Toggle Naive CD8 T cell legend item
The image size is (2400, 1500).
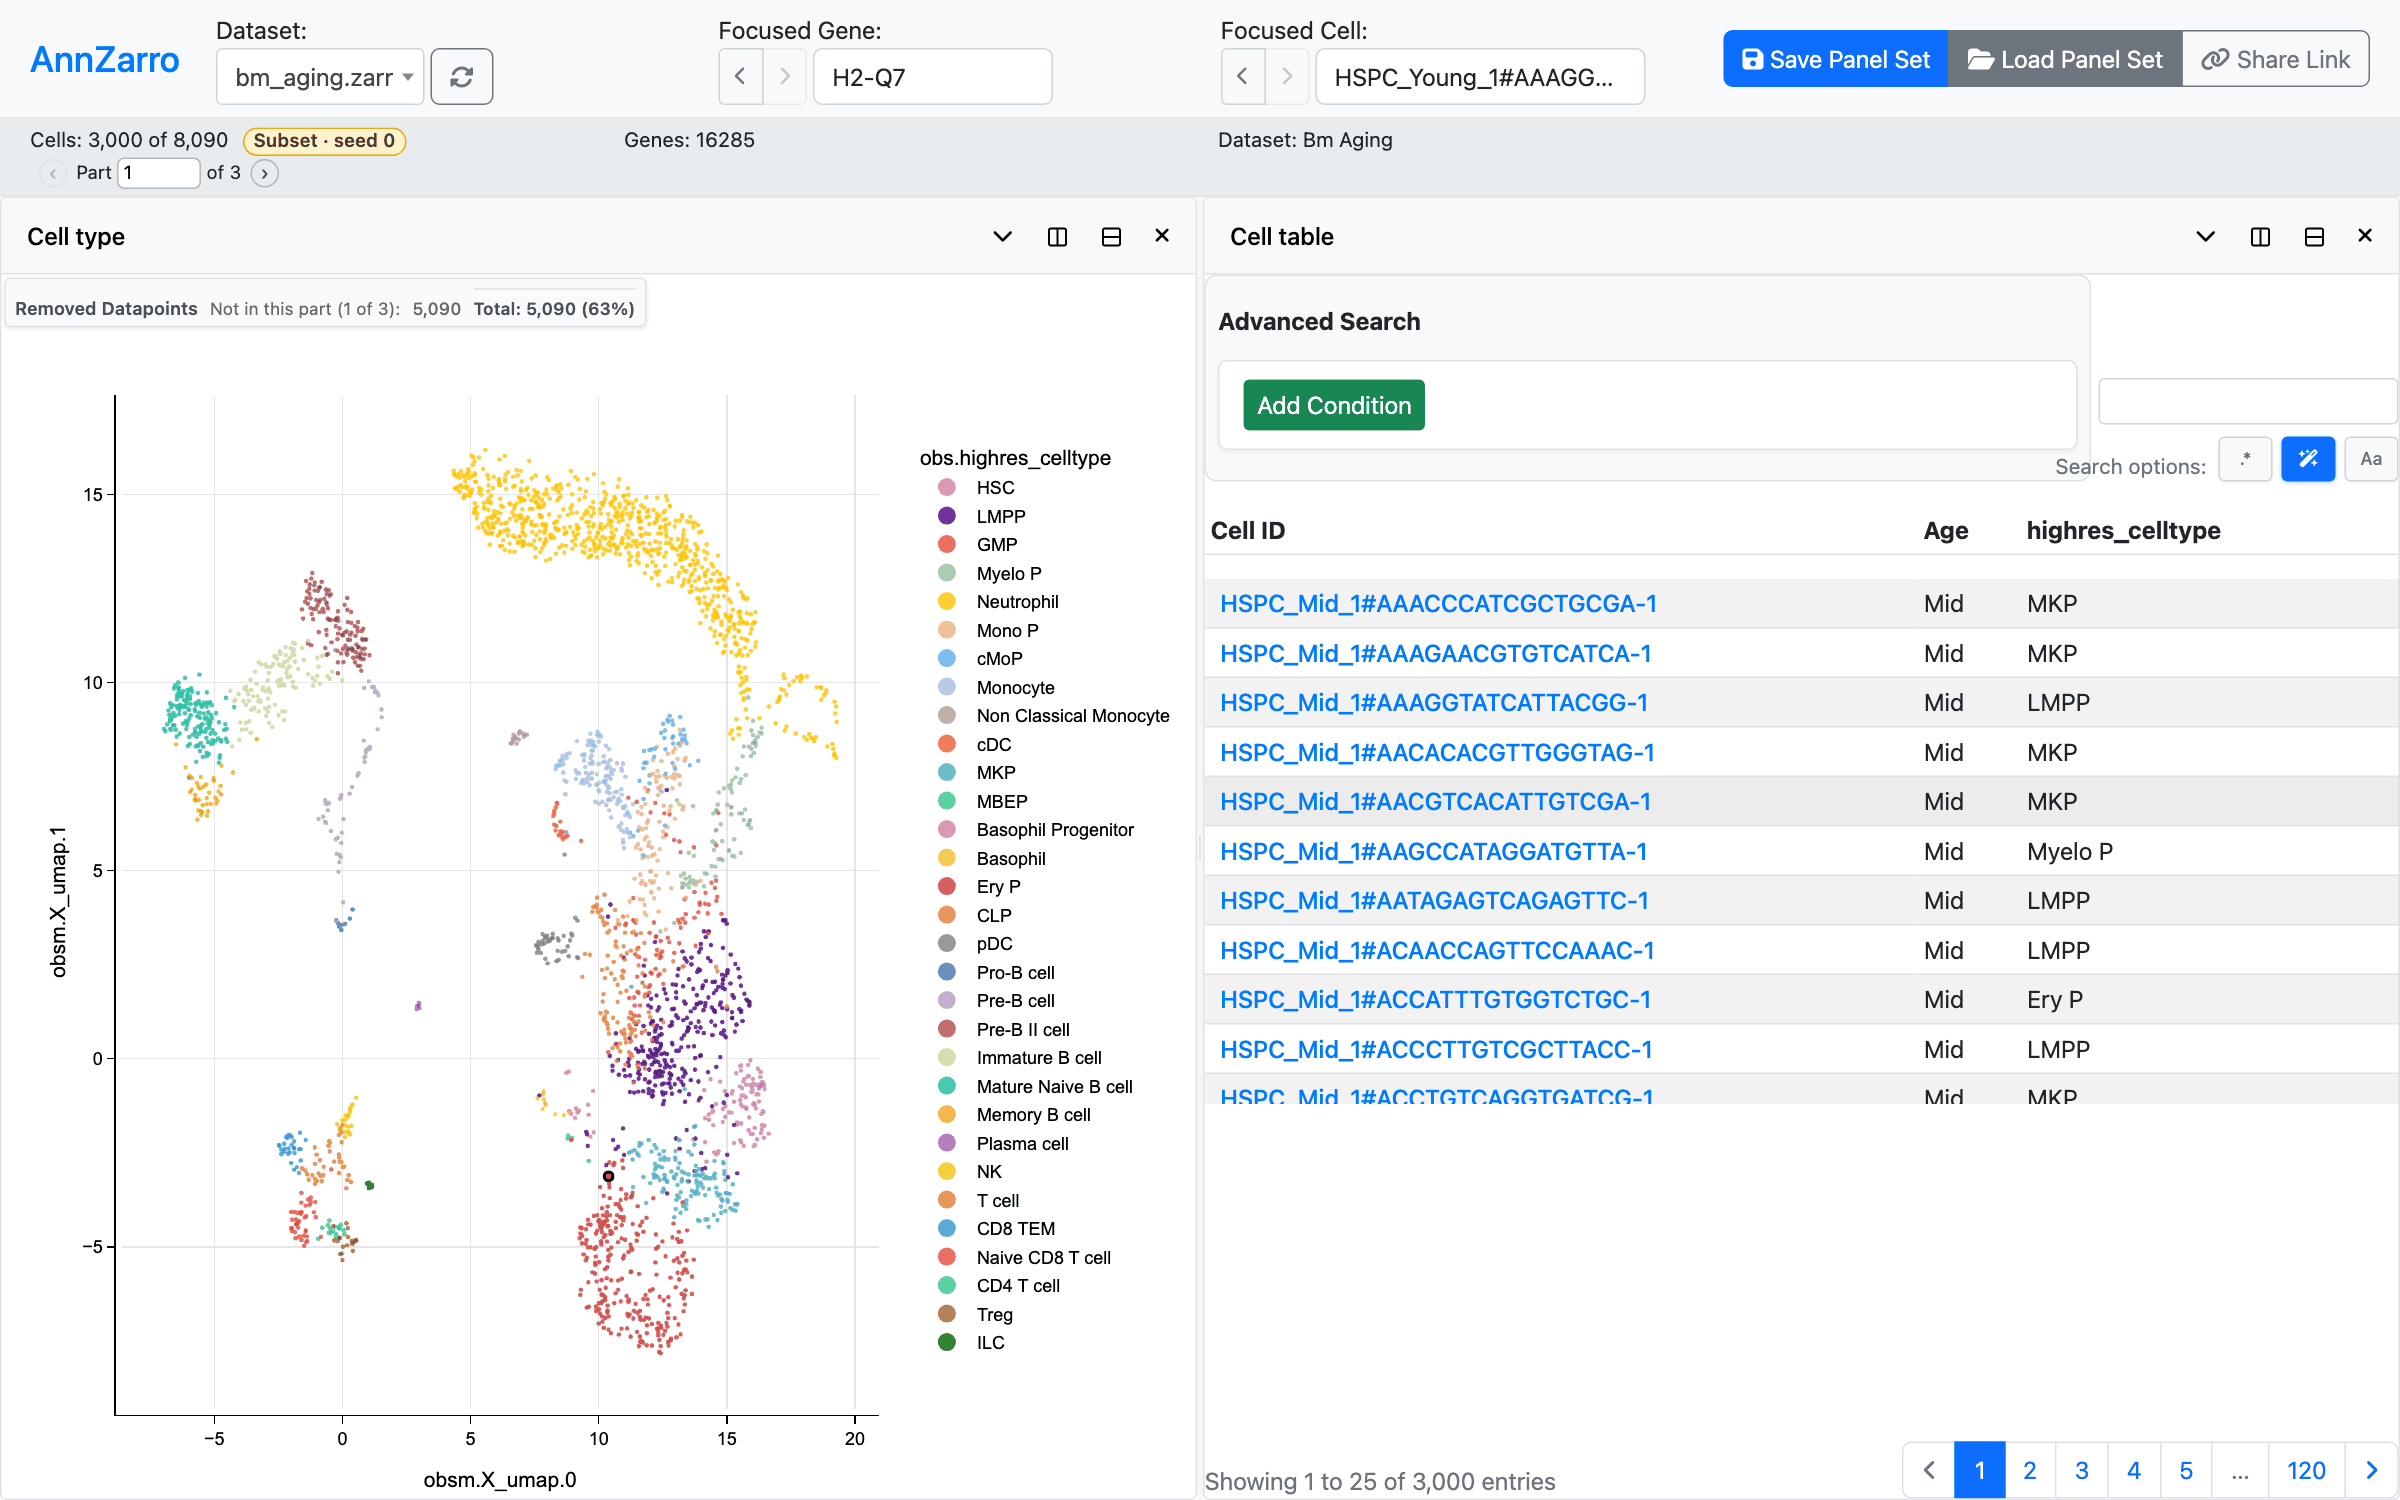[x=1024, y=1258]
